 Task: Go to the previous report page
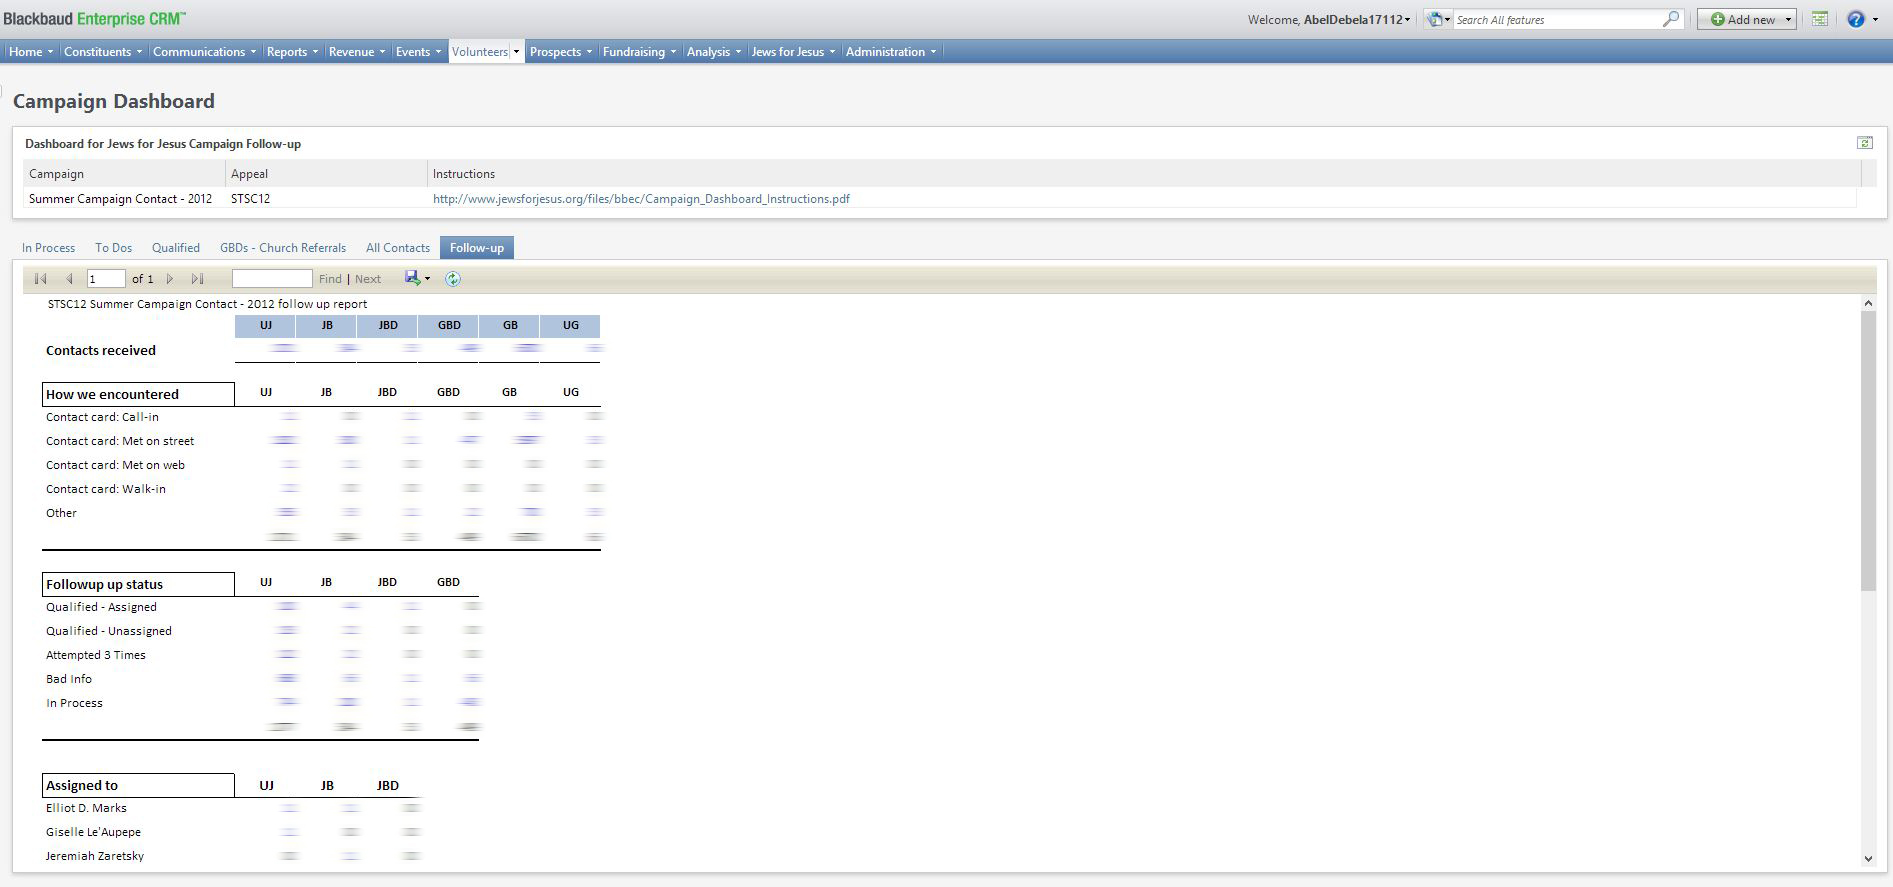69,279
